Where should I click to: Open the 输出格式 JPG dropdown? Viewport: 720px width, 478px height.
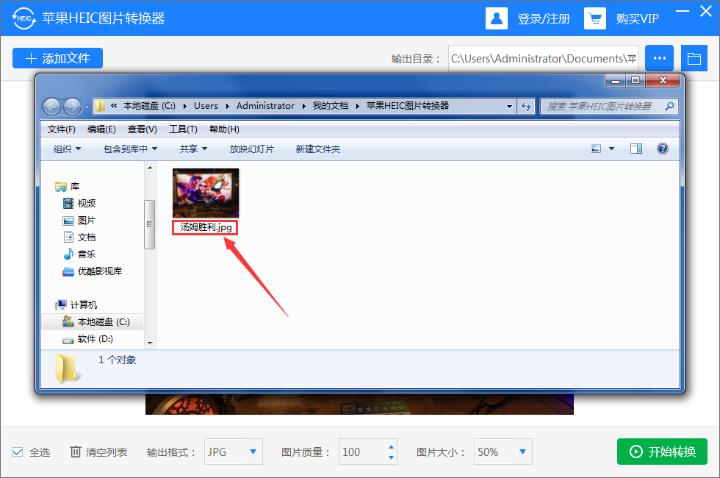point(233,452)
